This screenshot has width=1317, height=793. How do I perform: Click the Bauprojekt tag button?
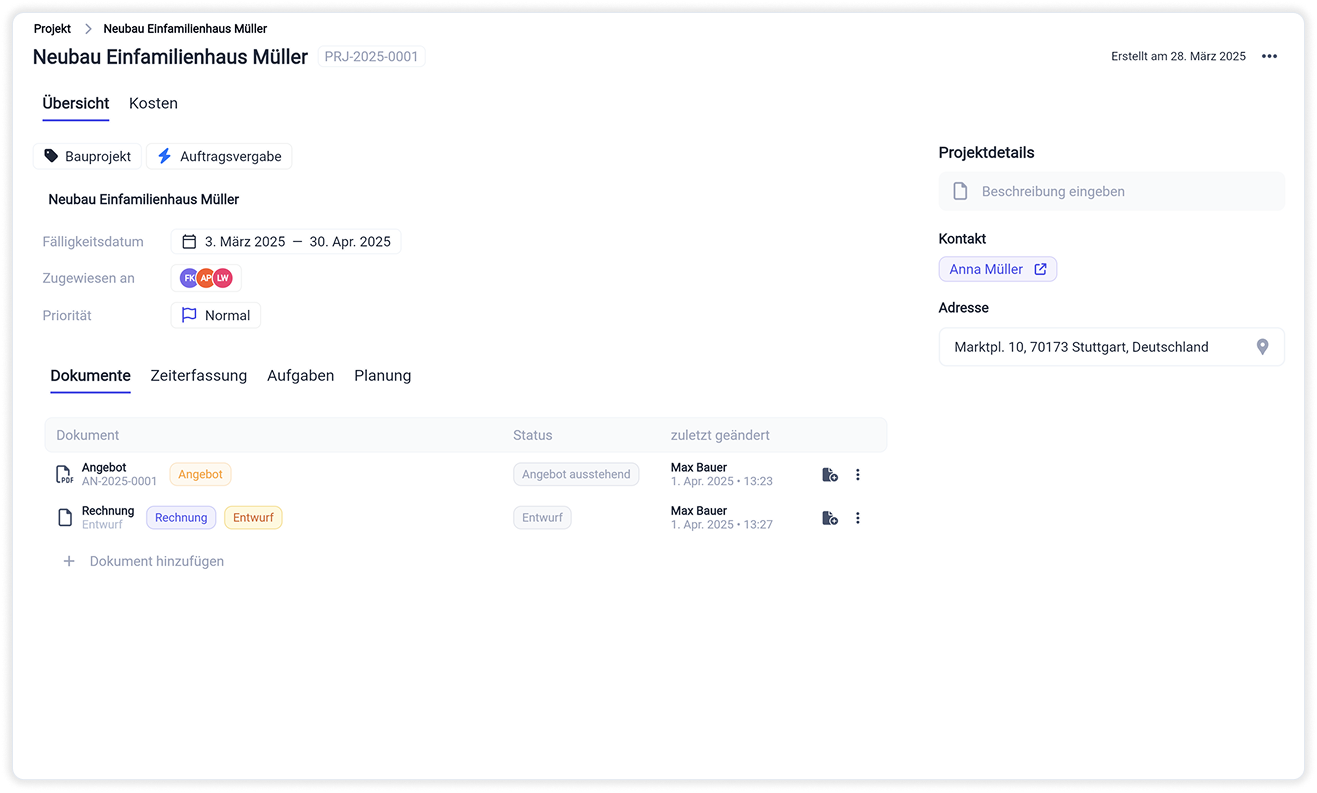(x=88, y=156)
